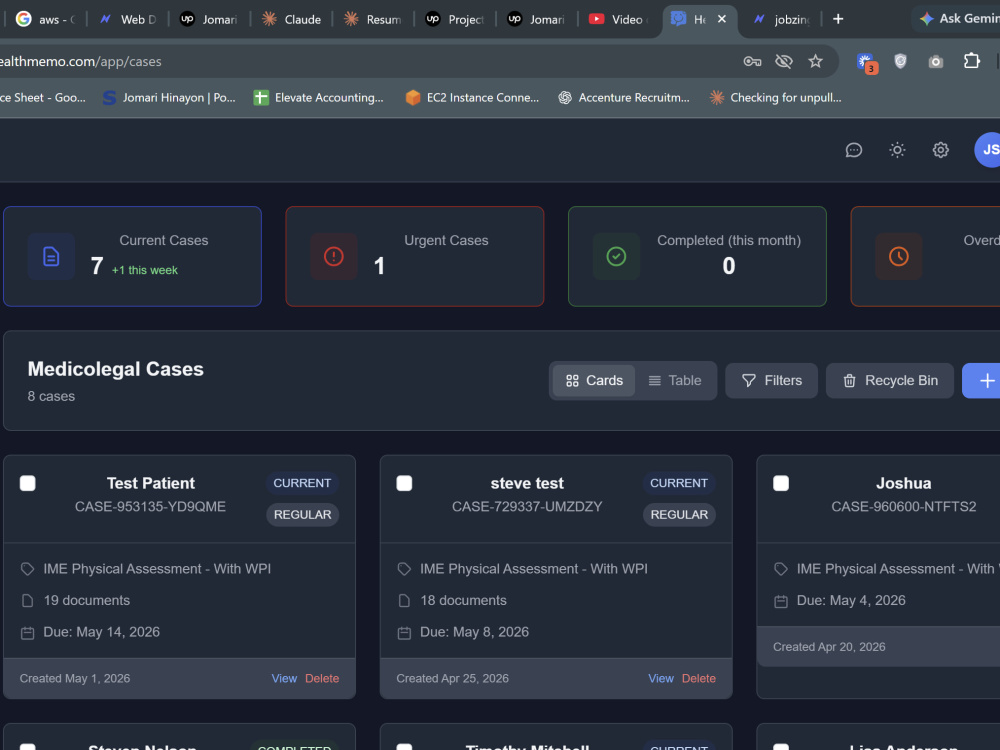
Task: View the Test Patient case
Action: (x=284, y=679)
